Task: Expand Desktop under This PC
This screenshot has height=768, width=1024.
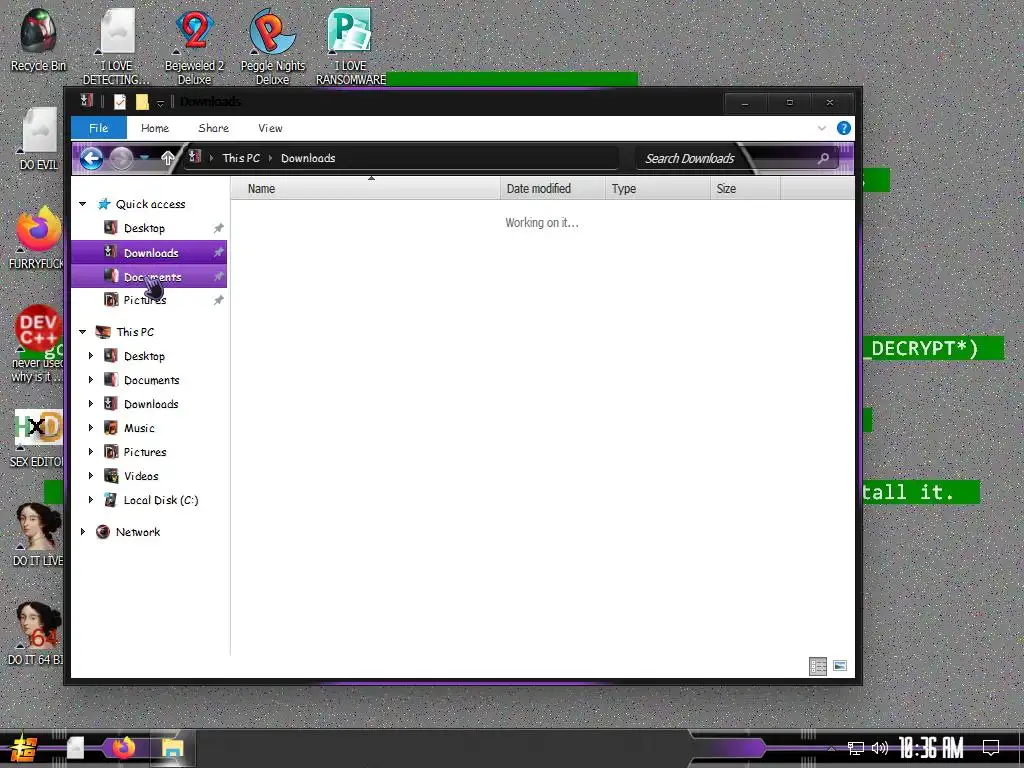Action: [91, 356]
